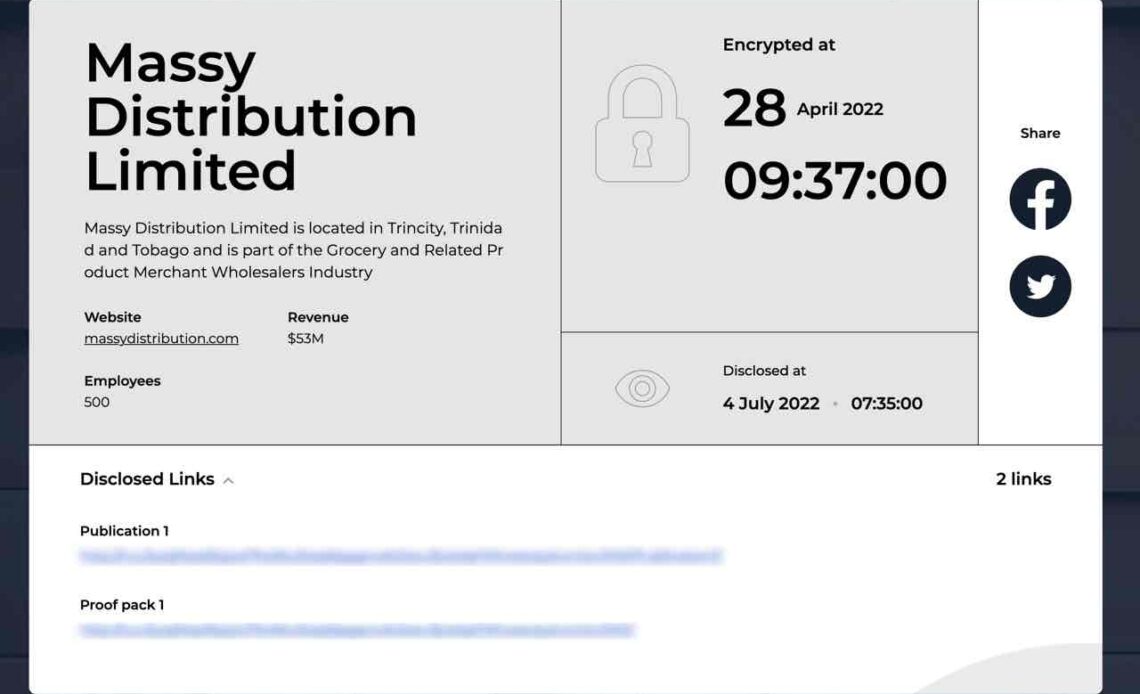Viewport: 1140px width, 694px height.
Task: Click the padlock encryption icon
Action: click(642, 124)
